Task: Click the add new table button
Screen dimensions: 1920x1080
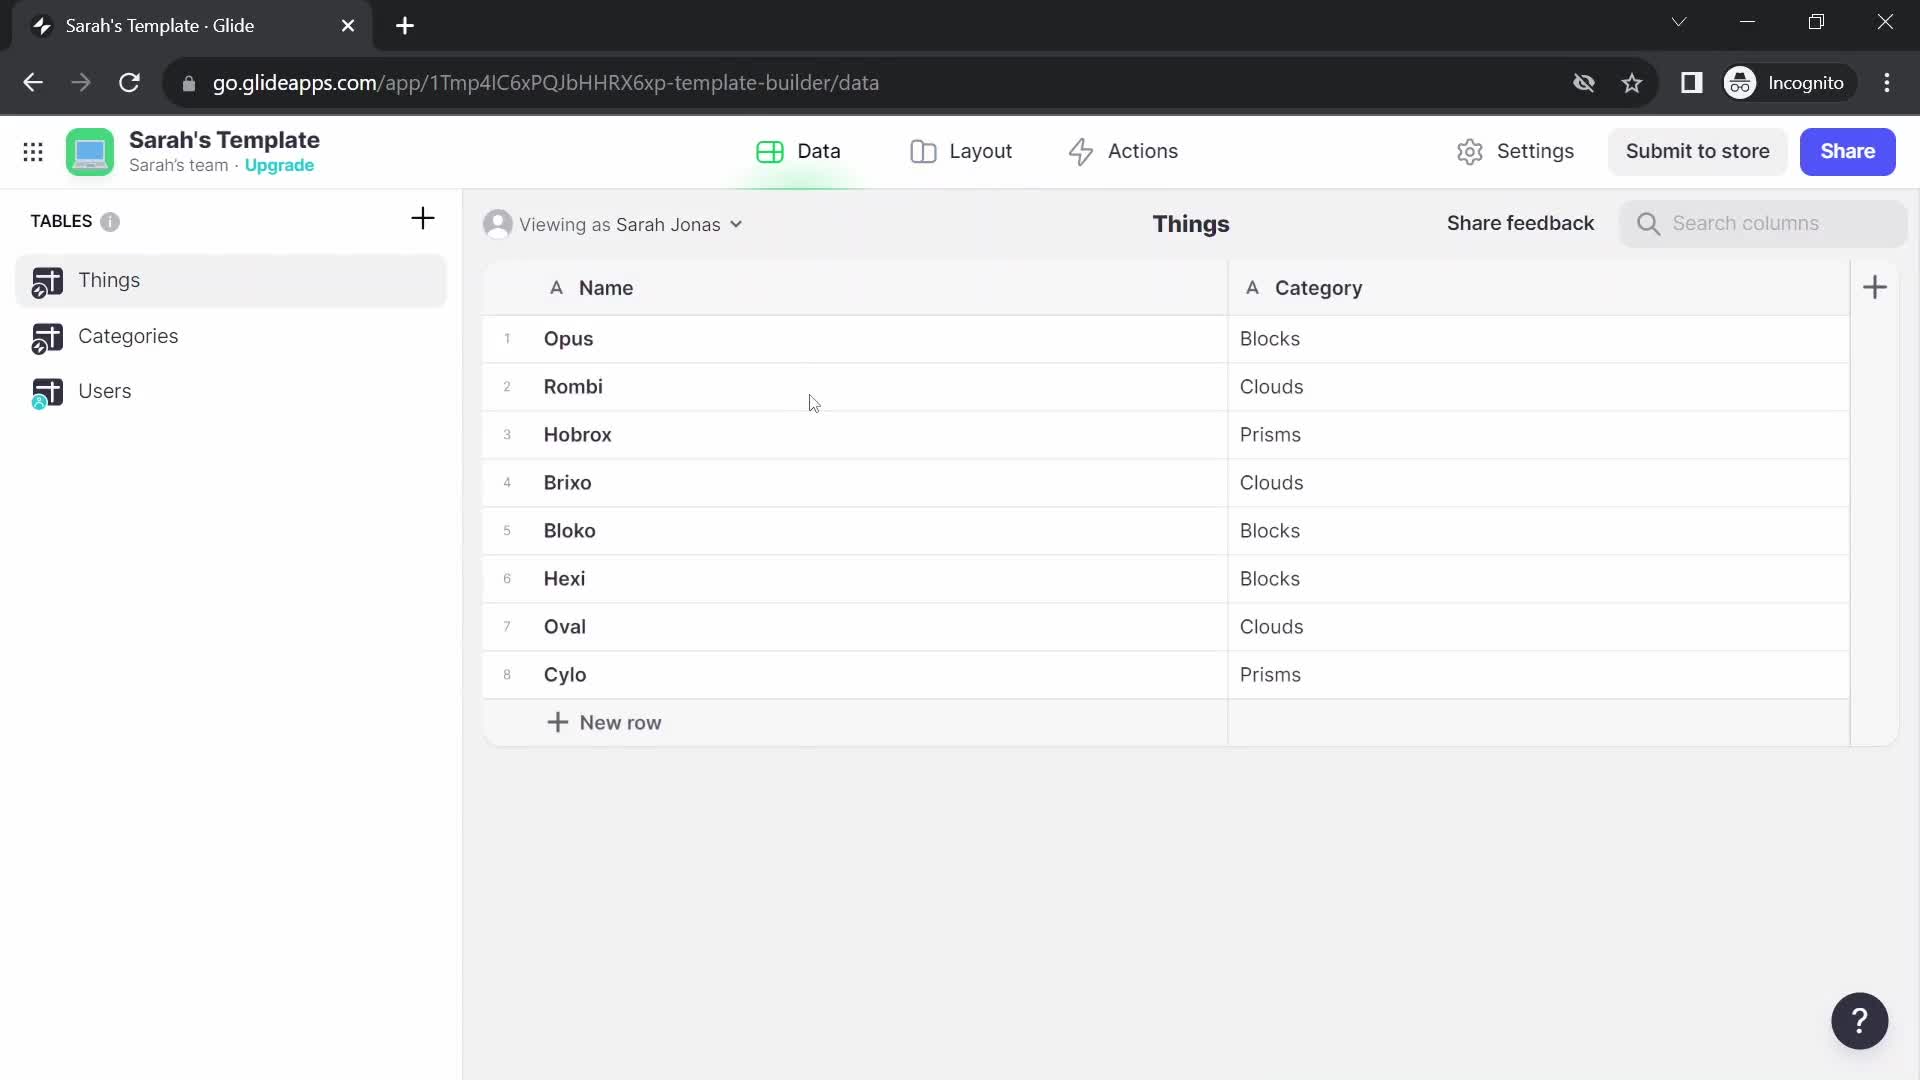Action: click(423, 219)
